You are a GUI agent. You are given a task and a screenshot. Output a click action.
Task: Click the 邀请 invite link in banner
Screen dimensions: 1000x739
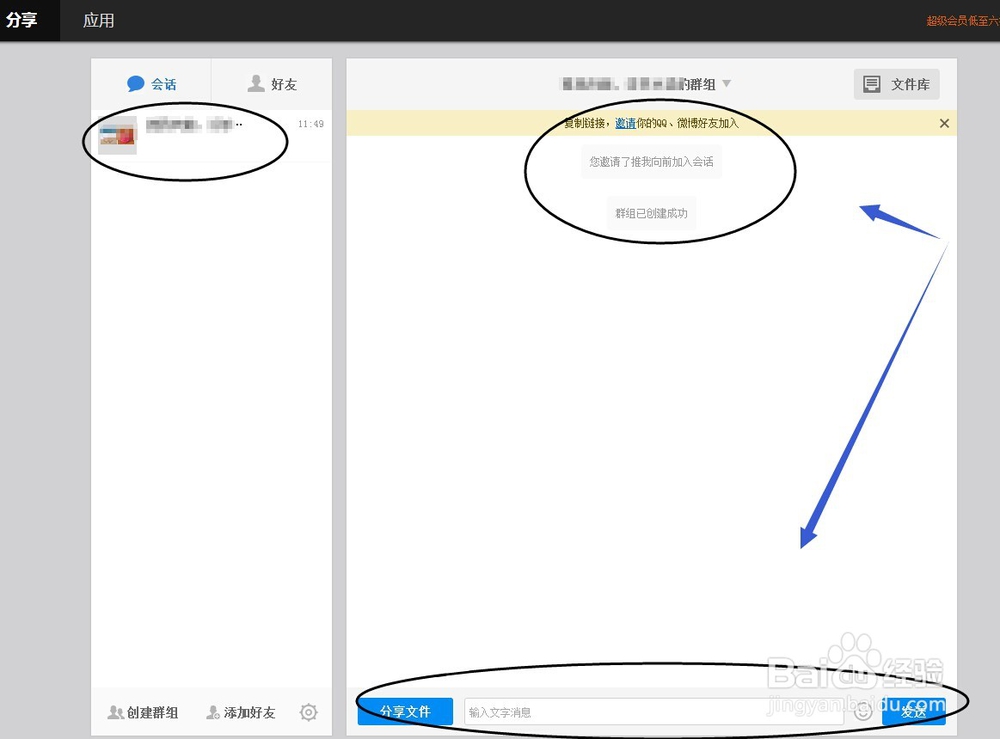coord(626,122)
